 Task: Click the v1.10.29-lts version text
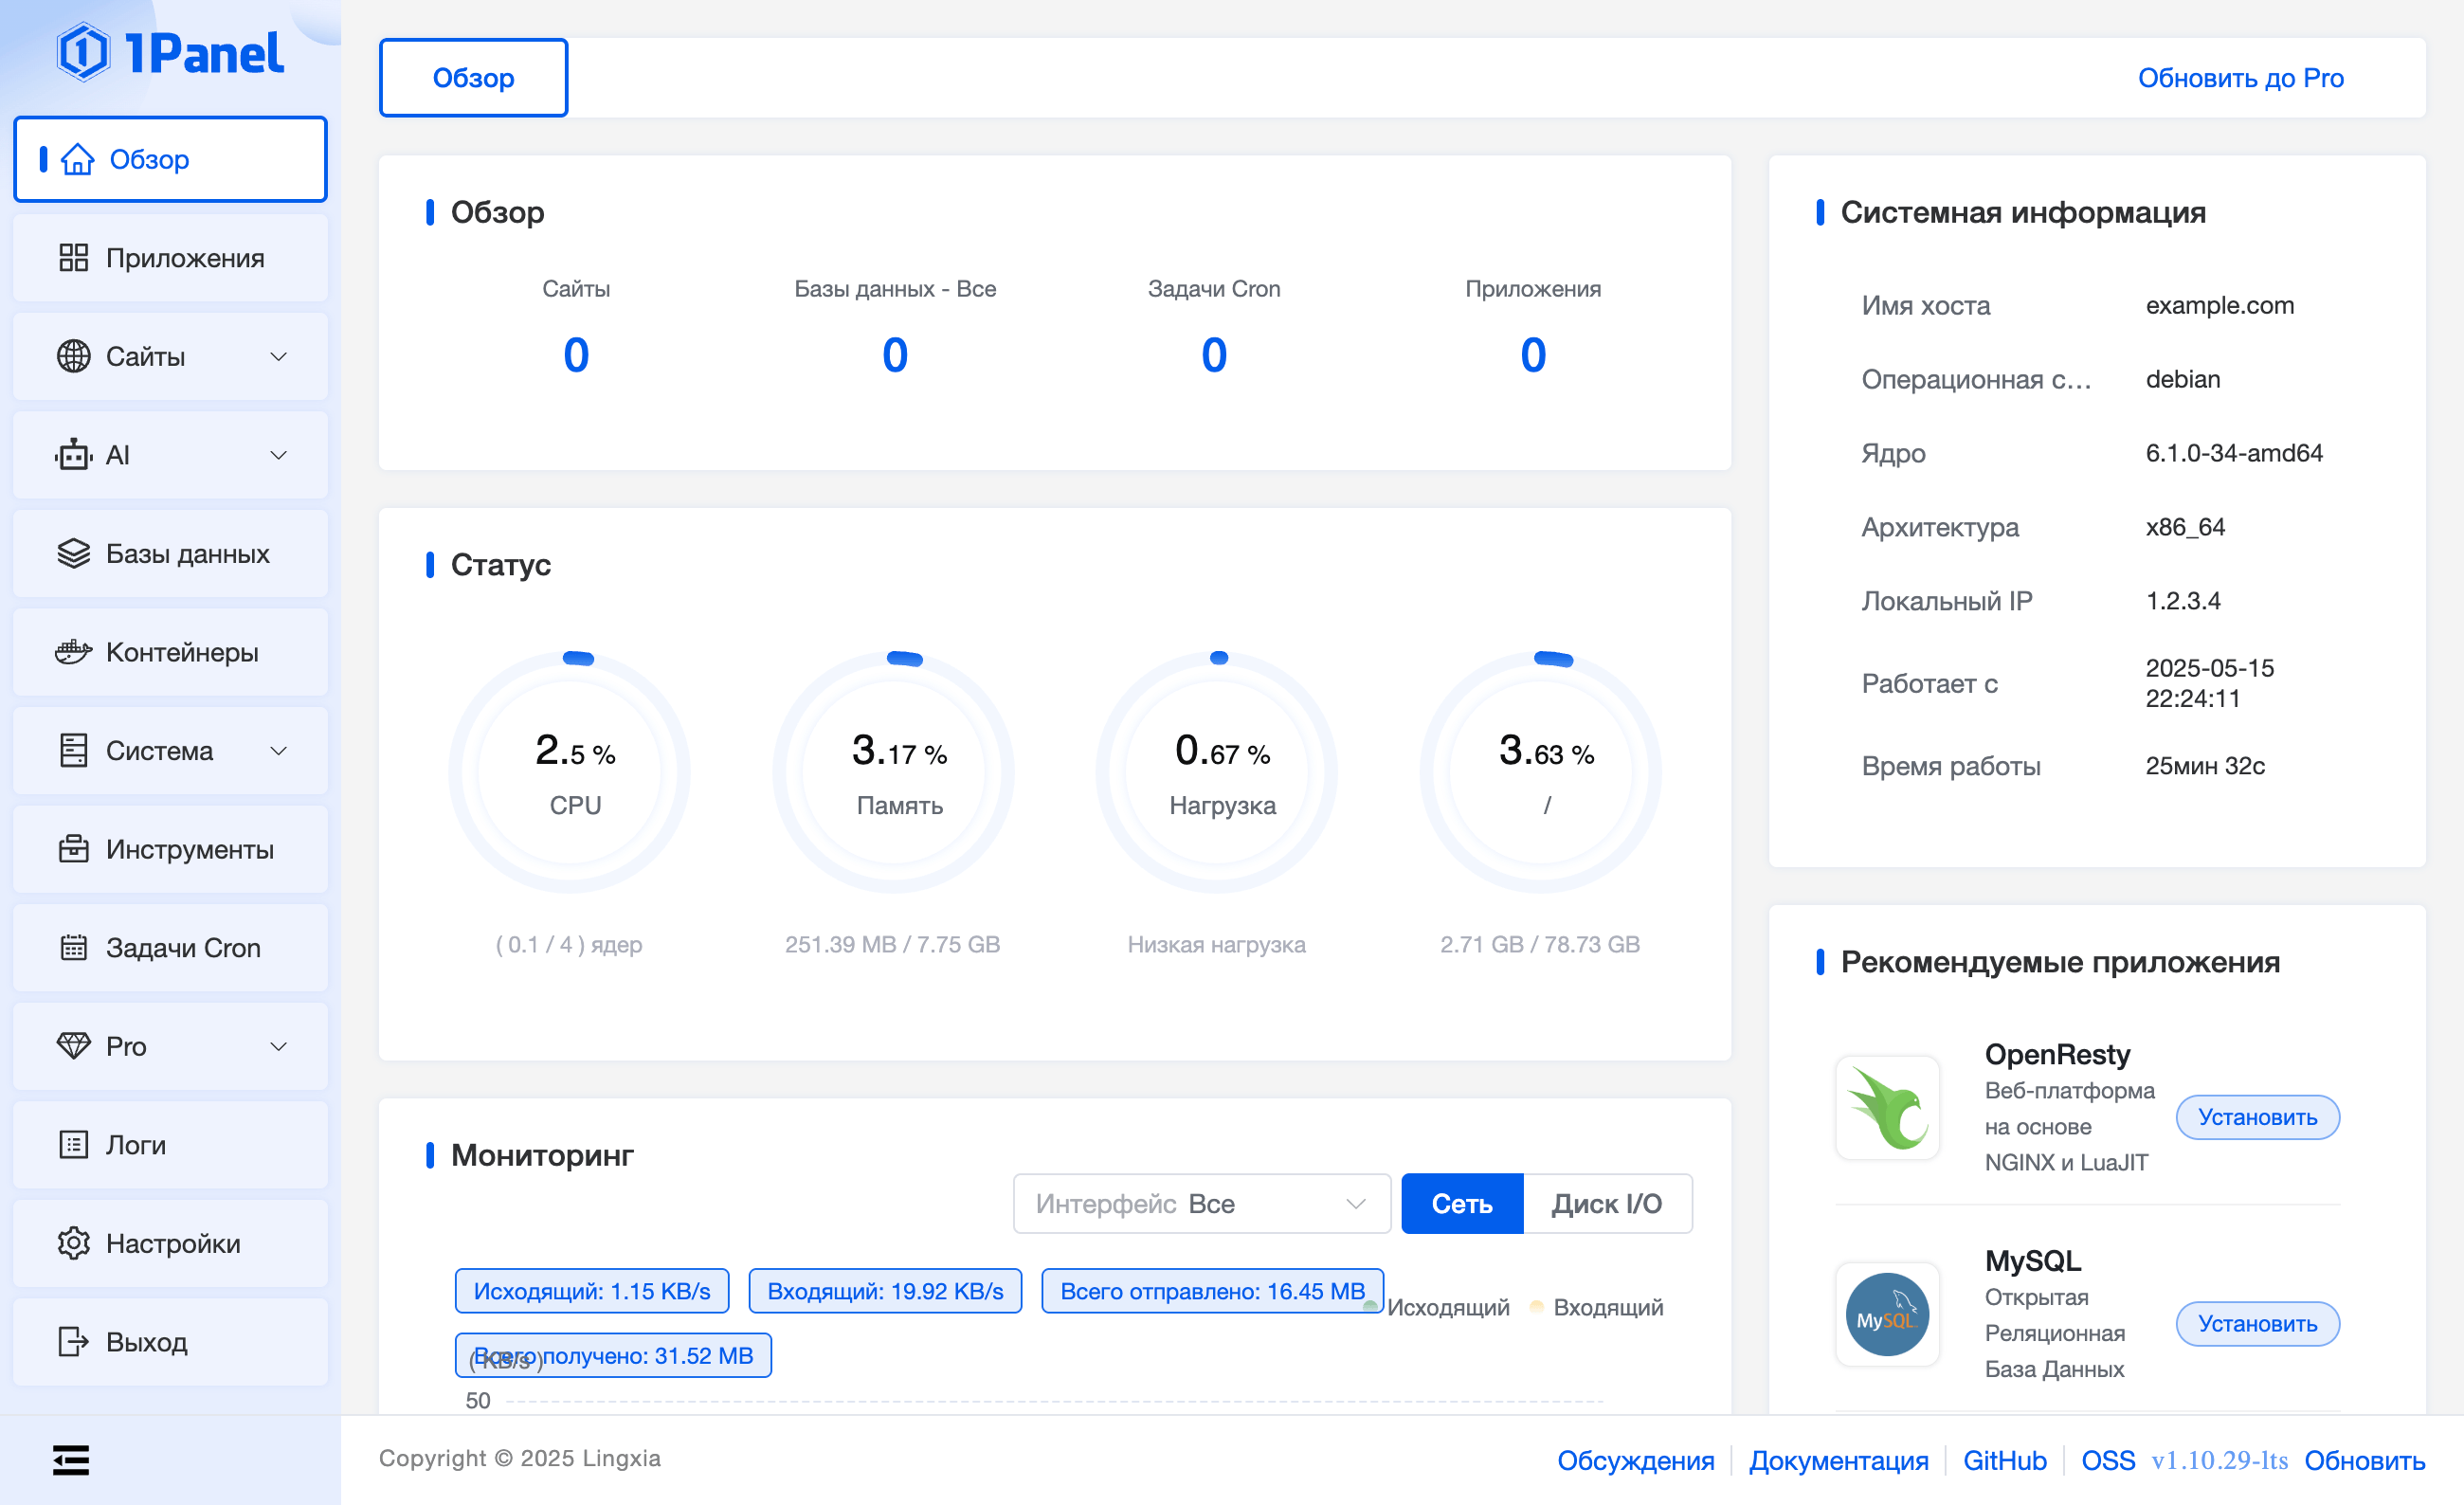pyautogui.click(x=2219, y=1460)
